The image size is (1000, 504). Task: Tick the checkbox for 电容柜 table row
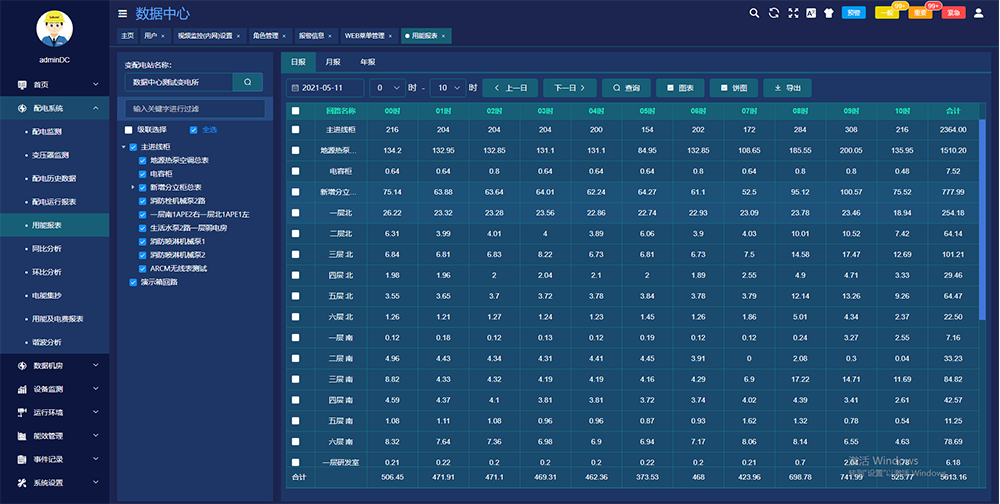tap(295, 171)
